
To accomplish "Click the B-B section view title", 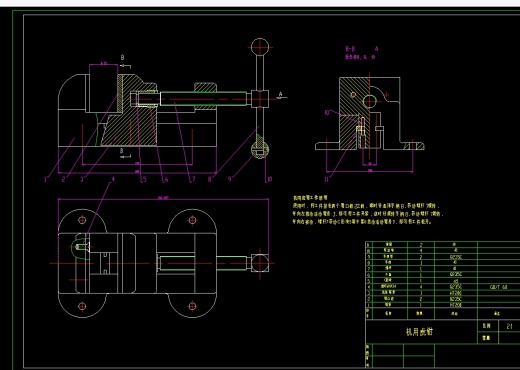I will tap(350, 49).
